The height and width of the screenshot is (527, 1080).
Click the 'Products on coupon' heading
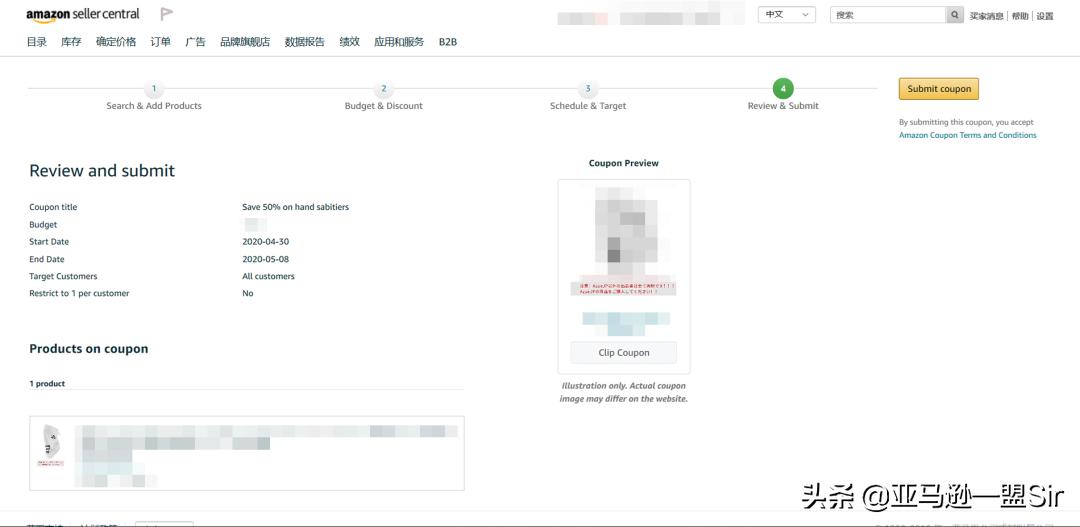(x=89, y=349)
